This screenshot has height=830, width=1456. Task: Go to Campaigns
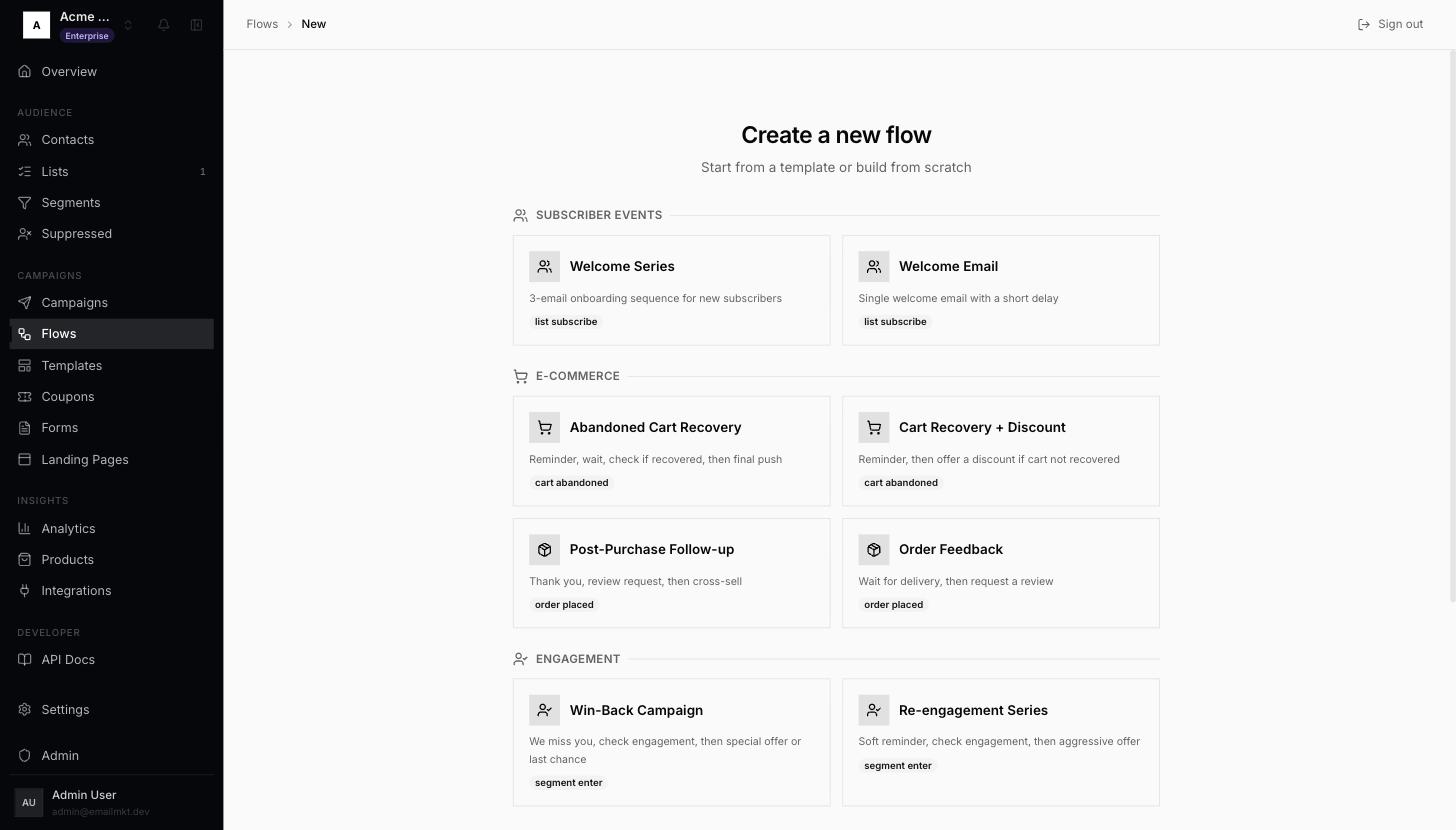point(112,303)
